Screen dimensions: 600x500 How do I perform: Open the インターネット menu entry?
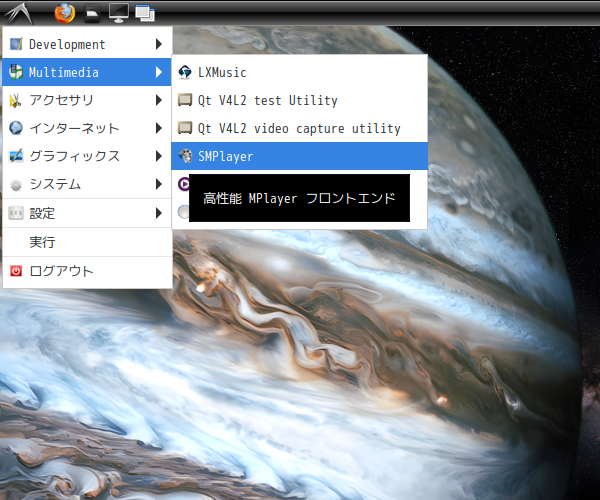click(x=87, y=128)
